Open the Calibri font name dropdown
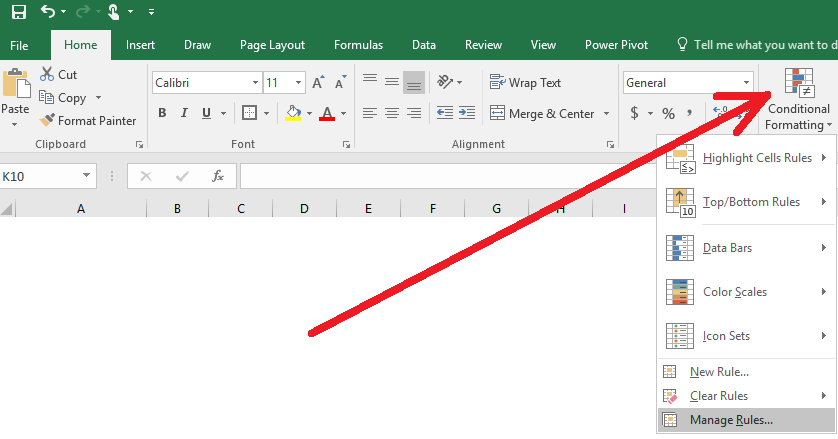Image resolution: width=838 pixels, height=439 pixels. tap(255, 83)
